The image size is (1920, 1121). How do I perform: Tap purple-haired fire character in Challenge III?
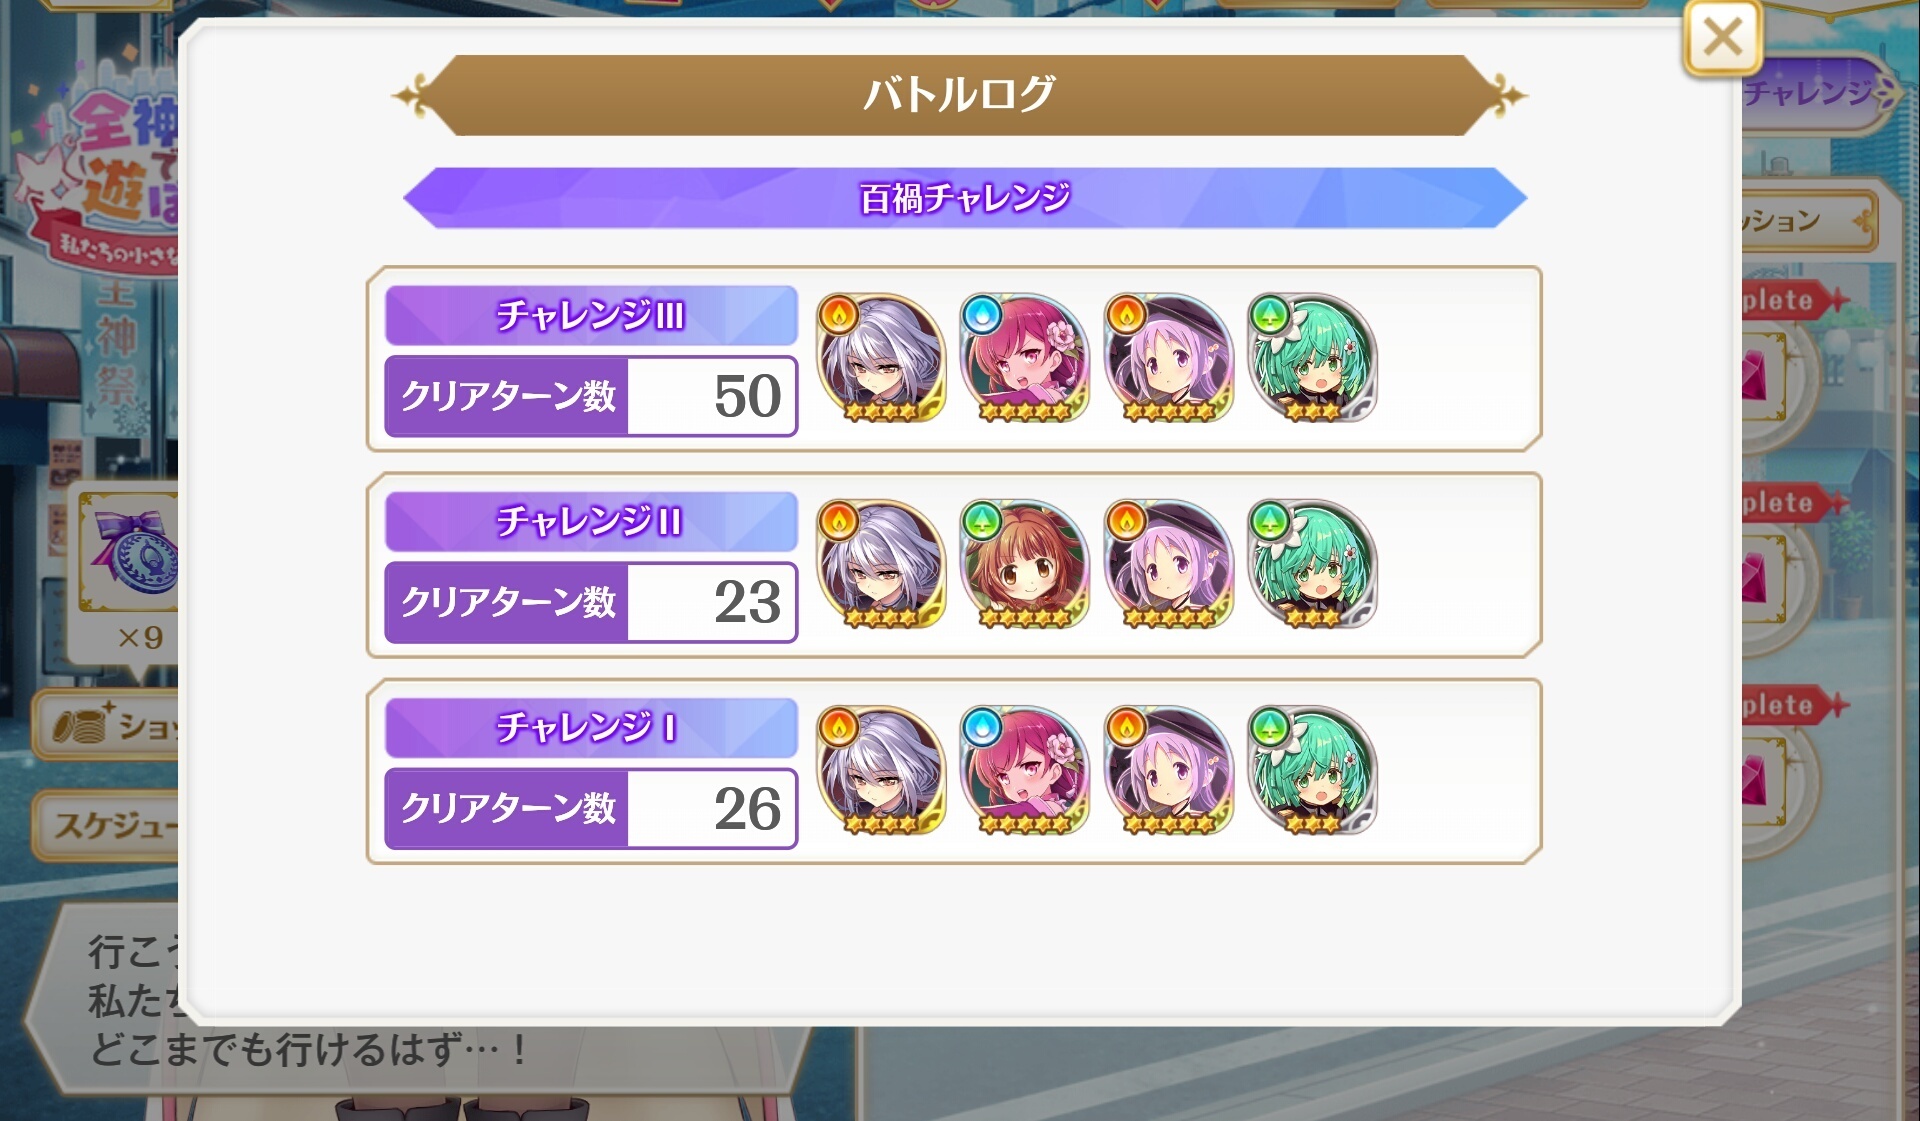[1169, 357]
